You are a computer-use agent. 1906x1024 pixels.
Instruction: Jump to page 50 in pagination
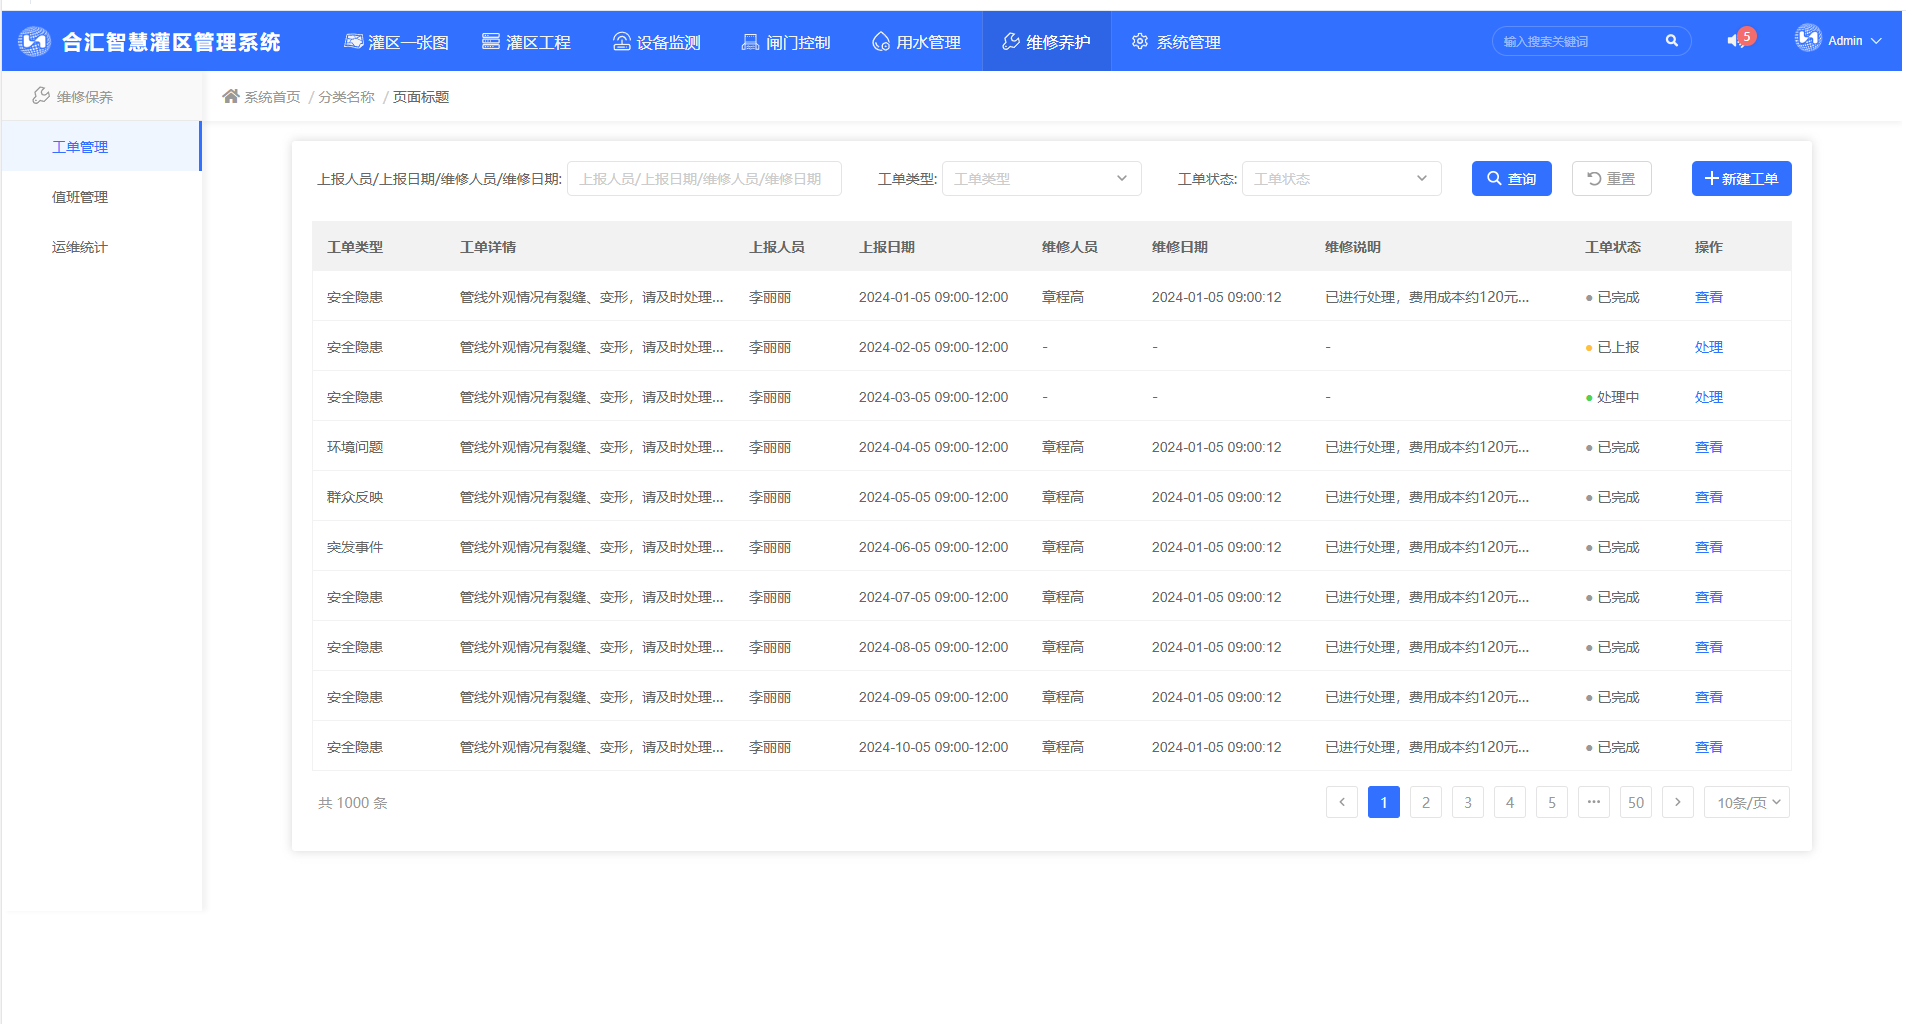[1635, 802]
